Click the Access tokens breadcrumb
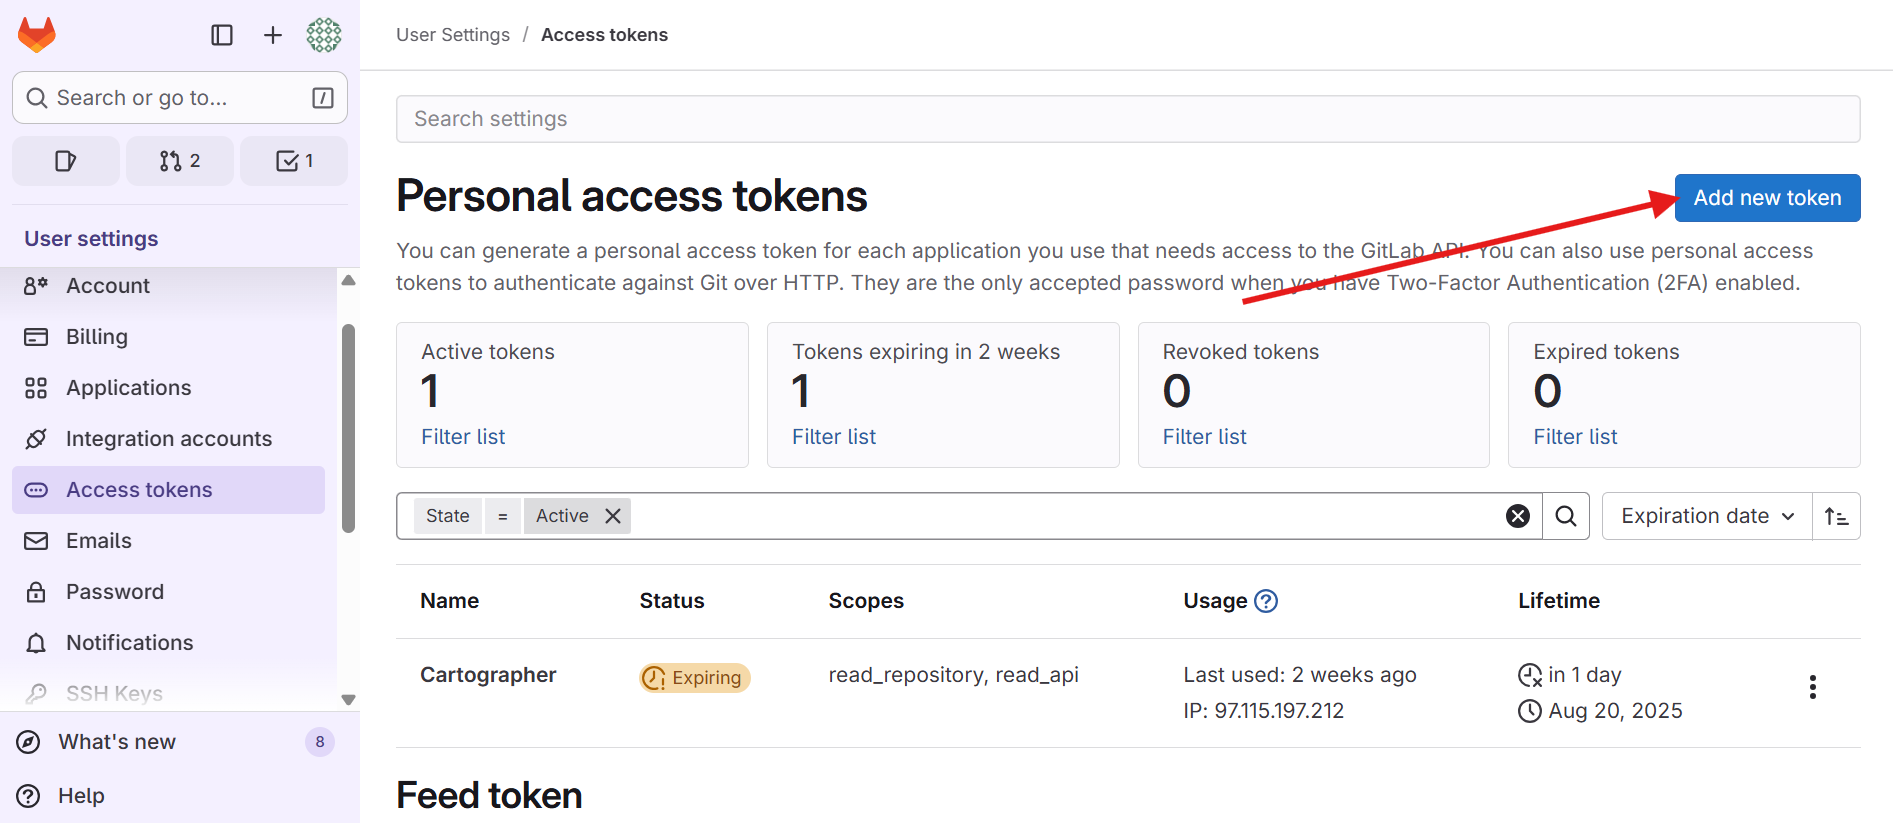The width and height of the screenshot is (1893, 823). 604,35
